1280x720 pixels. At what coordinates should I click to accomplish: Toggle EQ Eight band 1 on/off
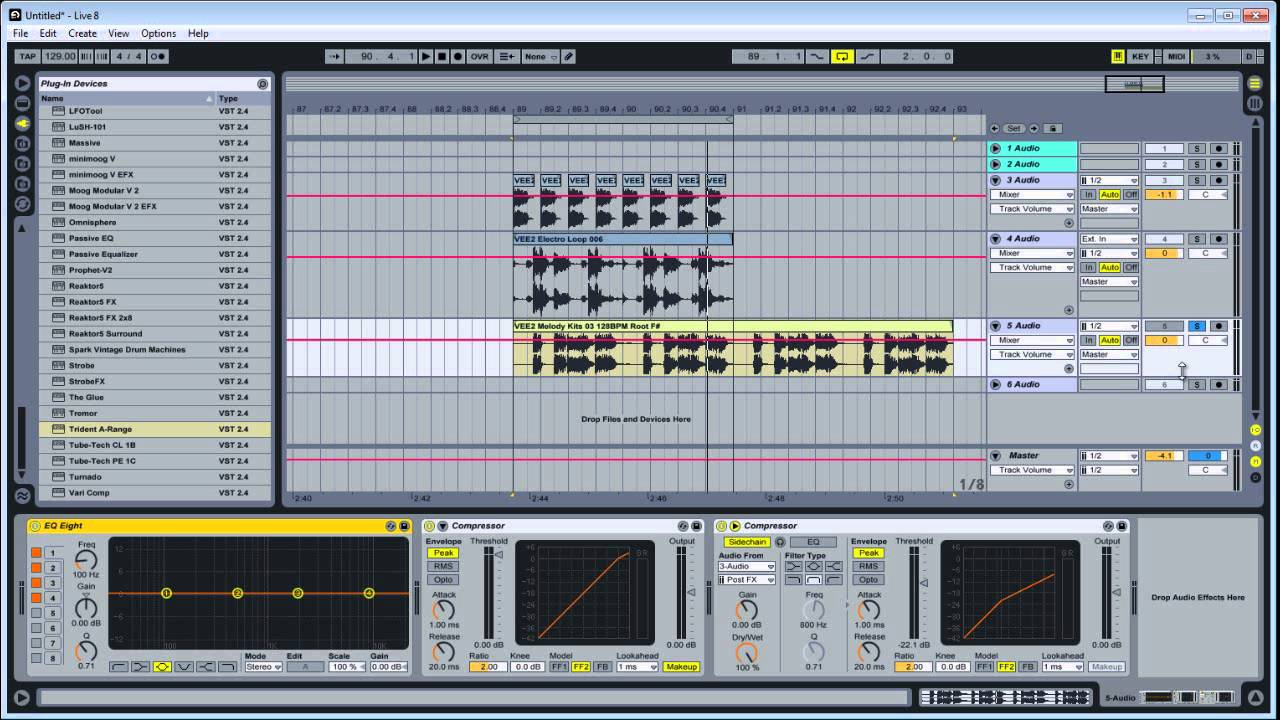point(36,553)
